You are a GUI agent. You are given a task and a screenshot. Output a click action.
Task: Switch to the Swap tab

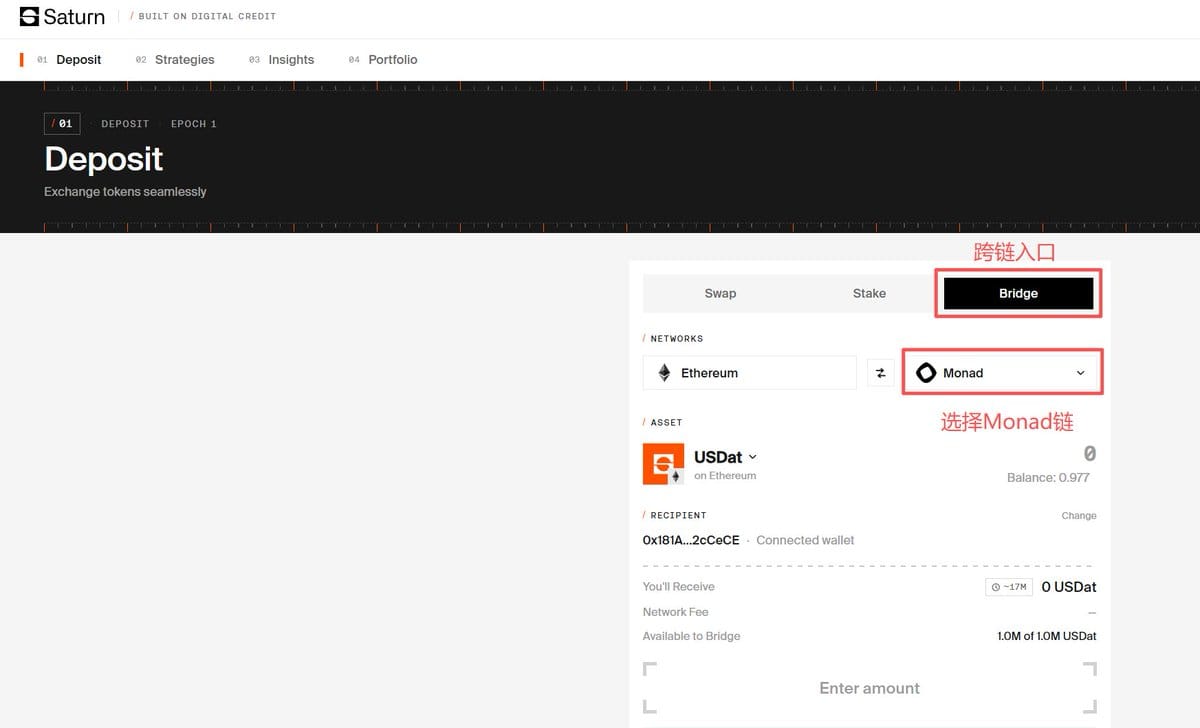pos(720,293)
